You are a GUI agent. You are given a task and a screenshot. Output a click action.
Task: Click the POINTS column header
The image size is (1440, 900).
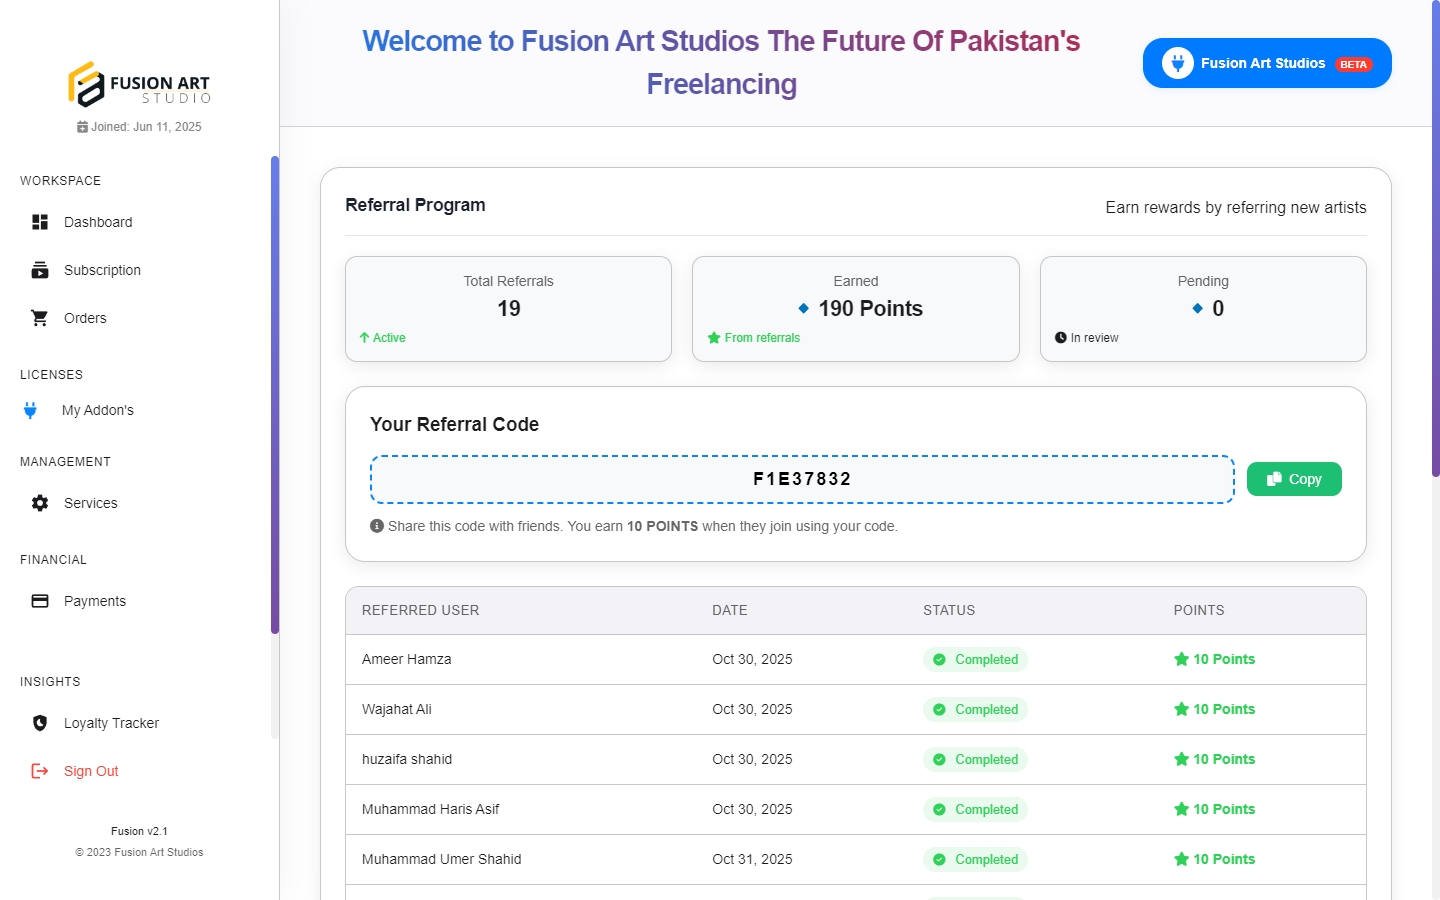point(1199,610)
